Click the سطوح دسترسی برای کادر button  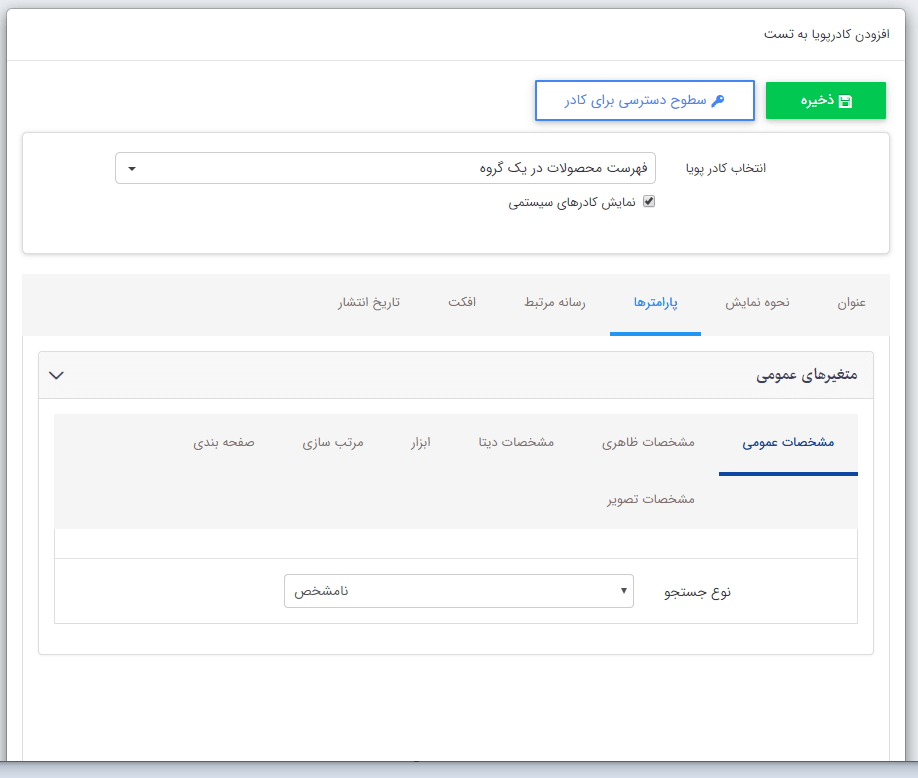tap(644, 100)
